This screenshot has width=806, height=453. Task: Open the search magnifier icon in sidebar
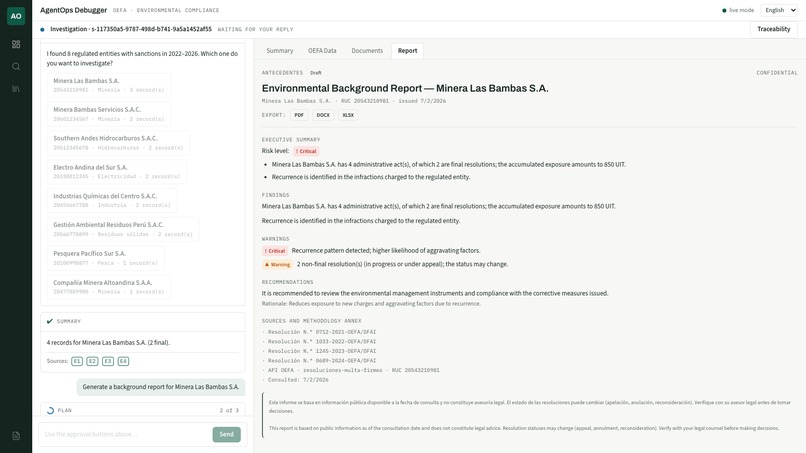[x=16, y=66]
